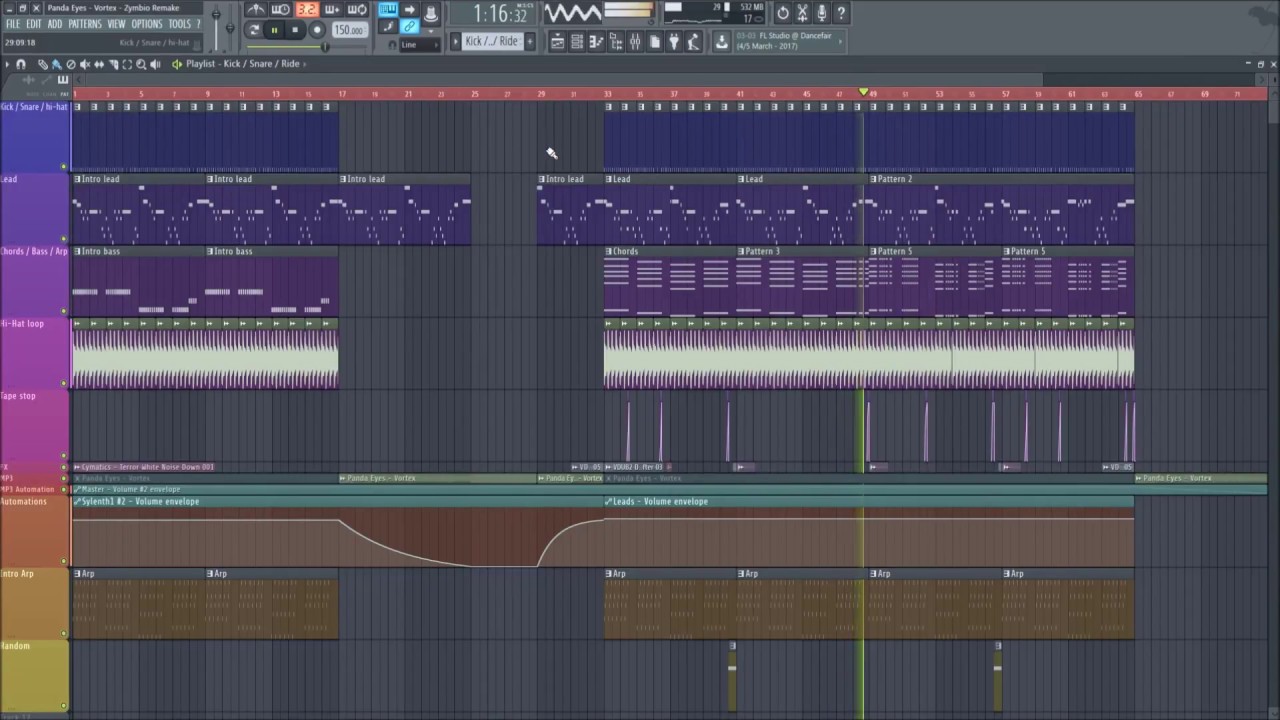Open the FILE menu

12,24
